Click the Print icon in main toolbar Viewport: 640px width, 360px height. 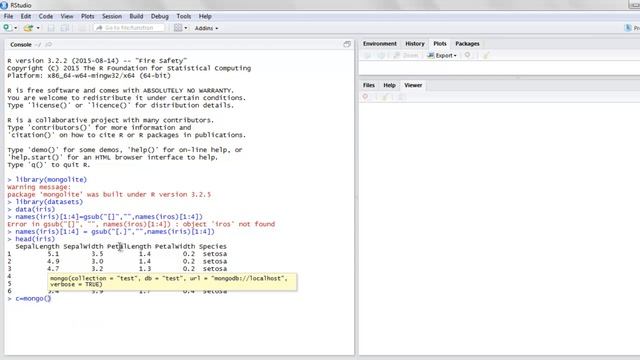tap(82, 28)
